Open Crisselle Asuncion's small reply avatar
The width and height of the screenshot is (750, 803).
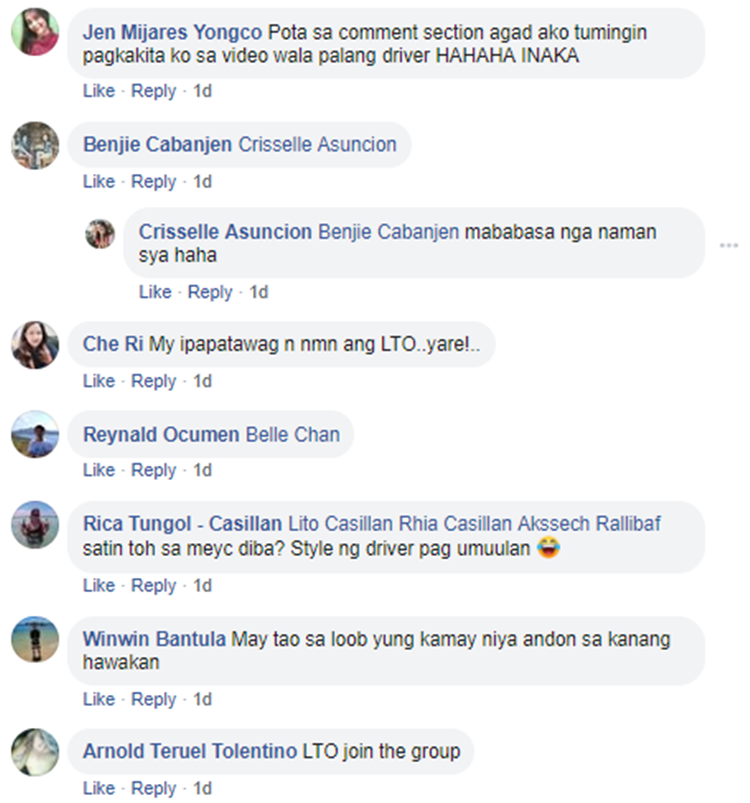[100, 234]
